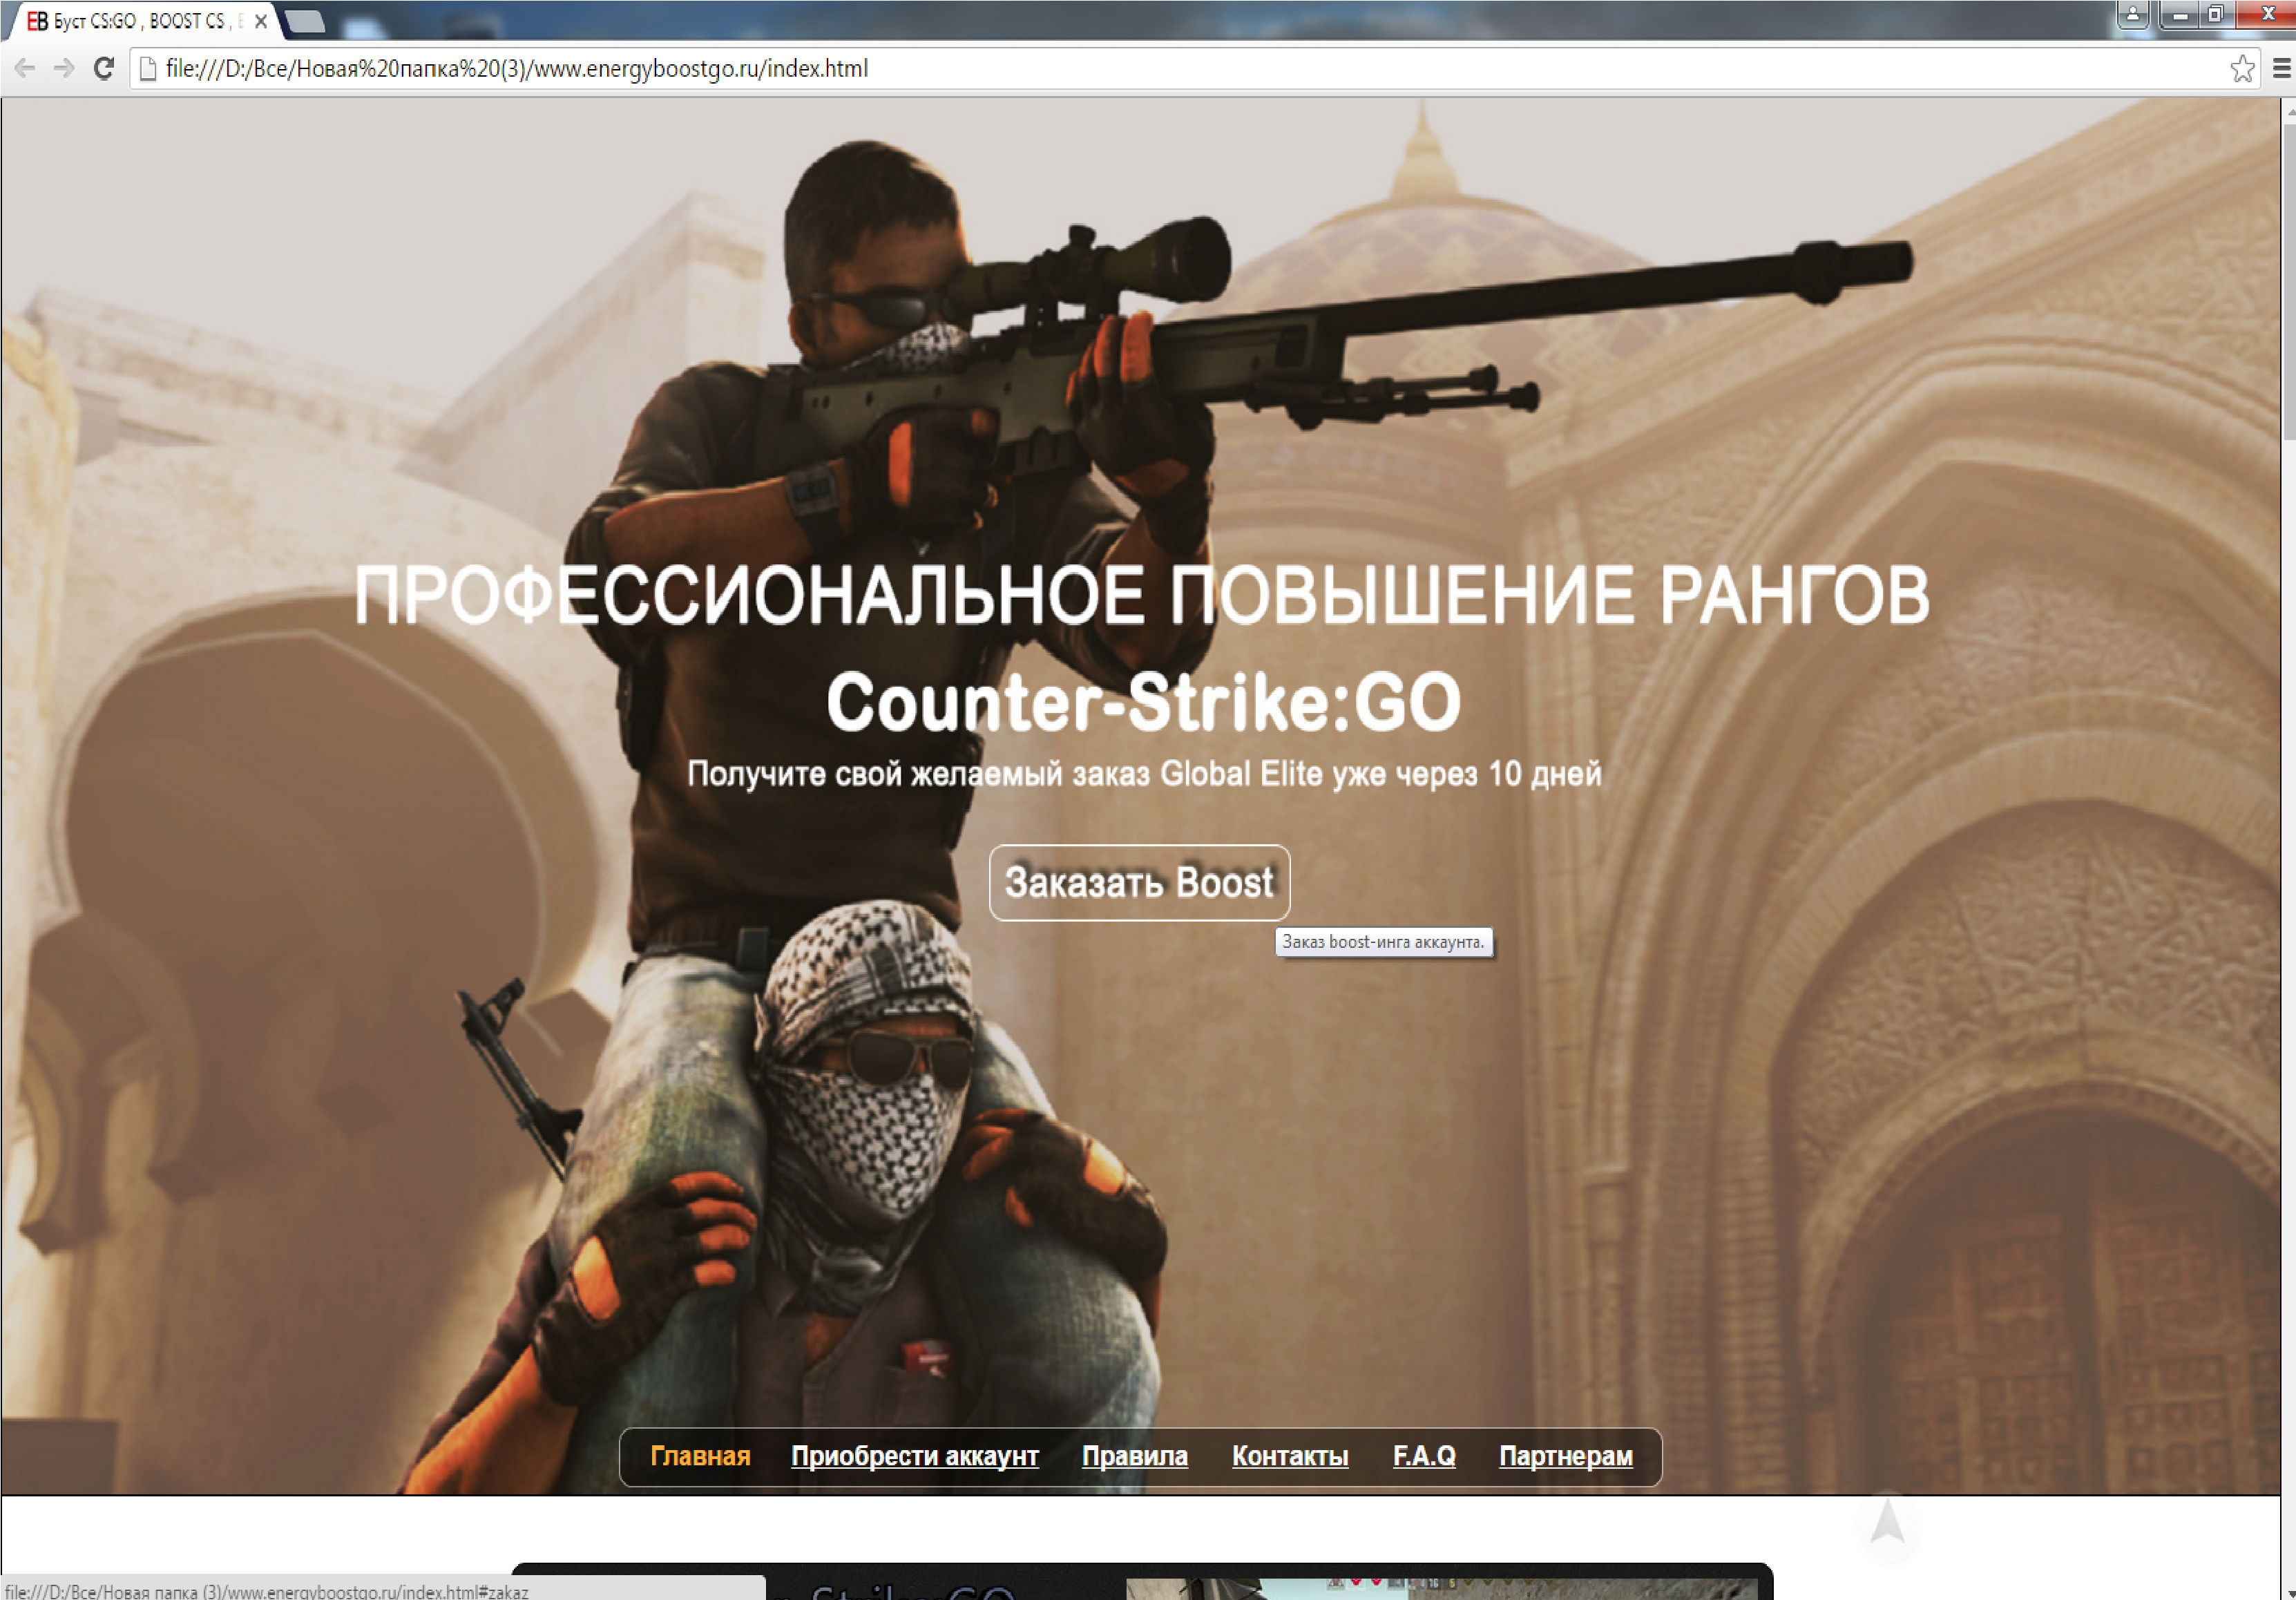2296x1600 pixels.
Task: Open the F.A.Q link
Action: [1424, 1456]
